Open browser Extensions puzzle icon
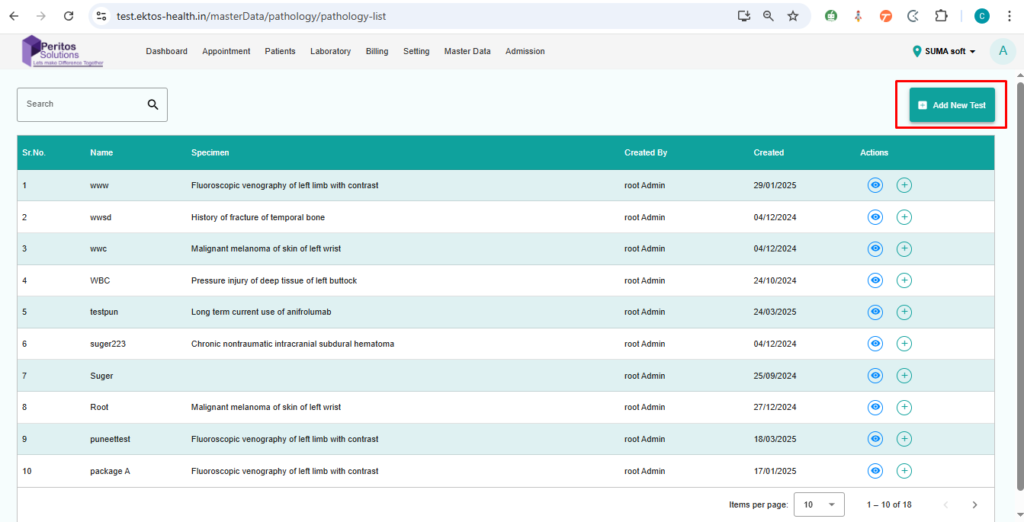 point(941,16)
